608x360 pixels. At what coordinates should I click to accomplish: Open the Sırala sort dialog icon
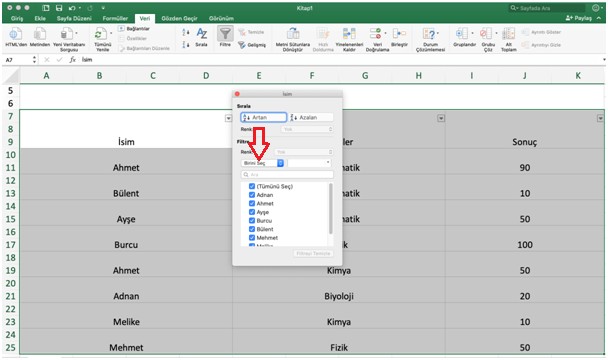202,34
